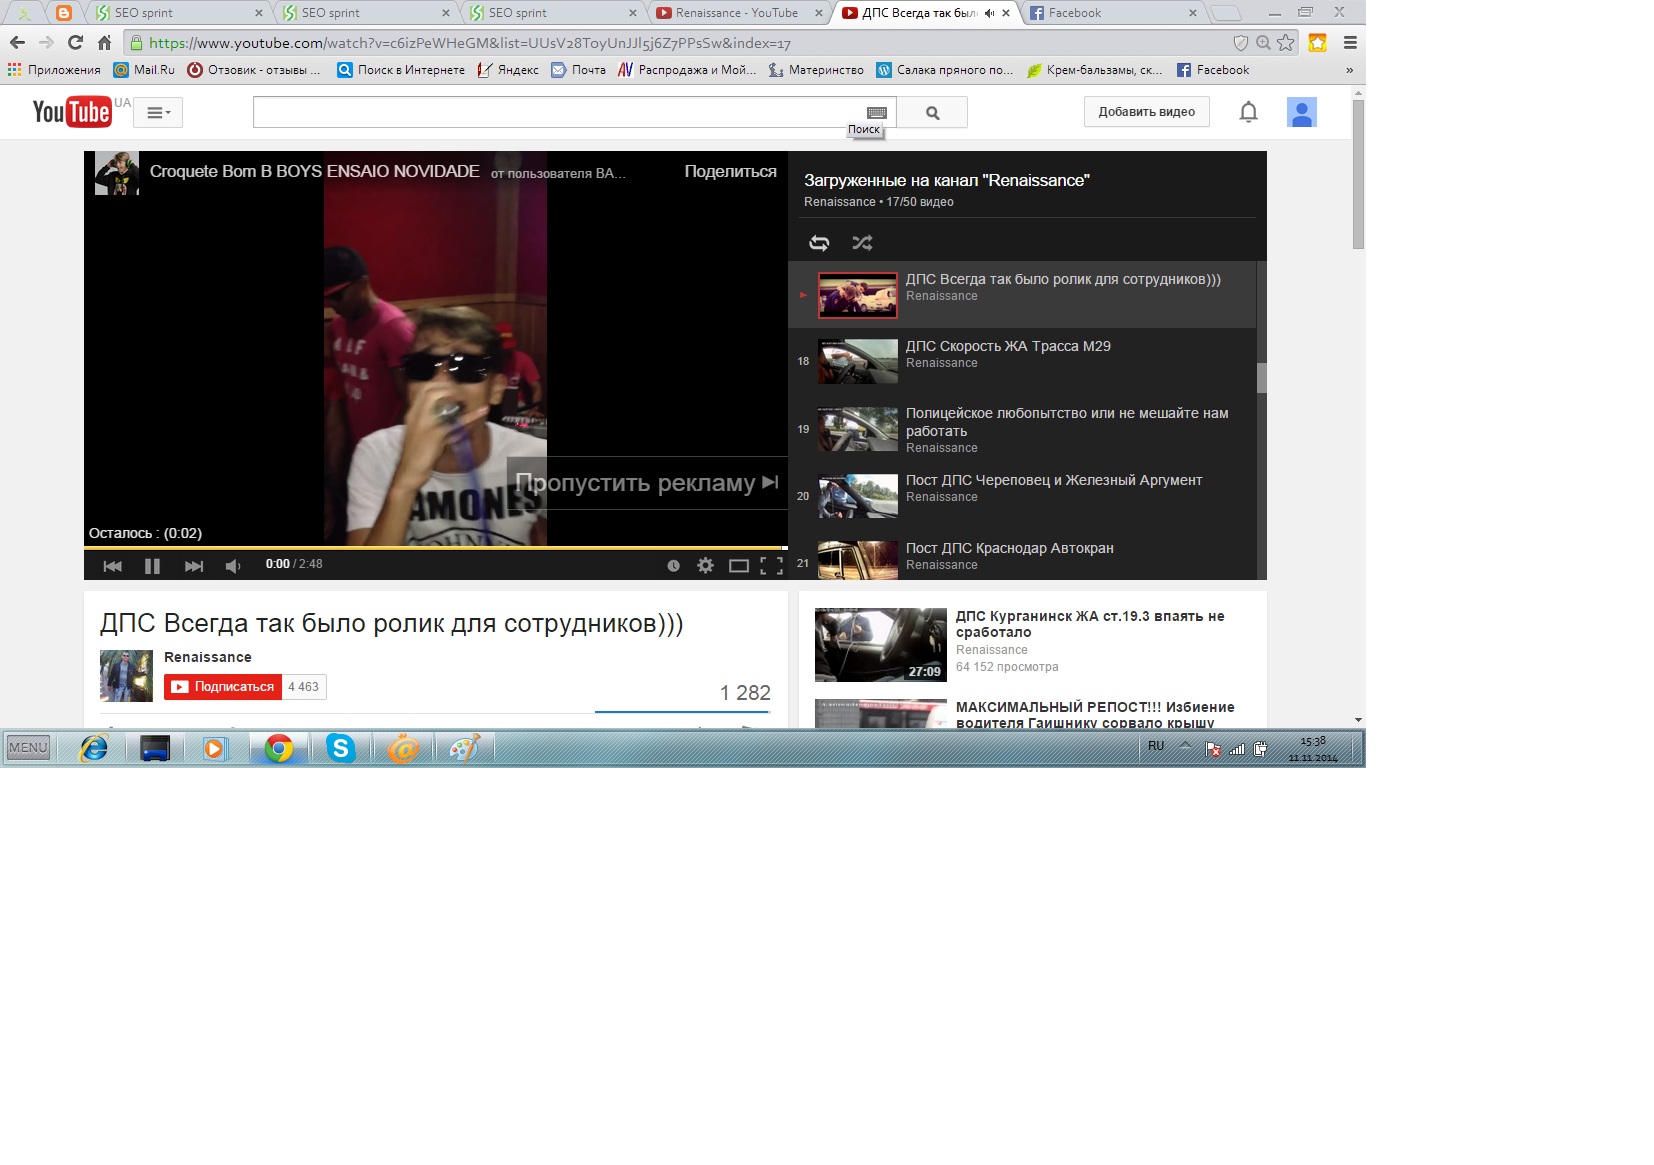Viewport: 1654px width, 1165px height.
Task: Open the YouTube guide menu dropdown
Action: pyautogui.click(x=158, y=112)
